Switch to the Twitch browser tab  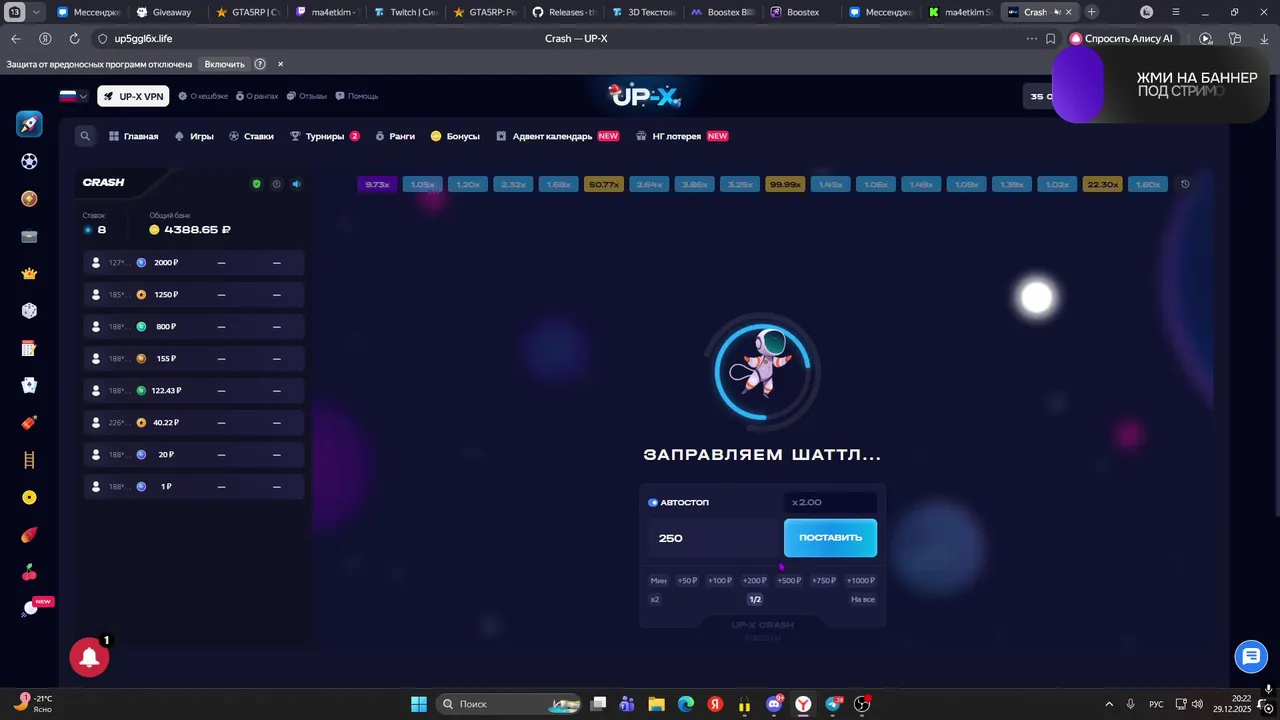(x=405, y=12)
